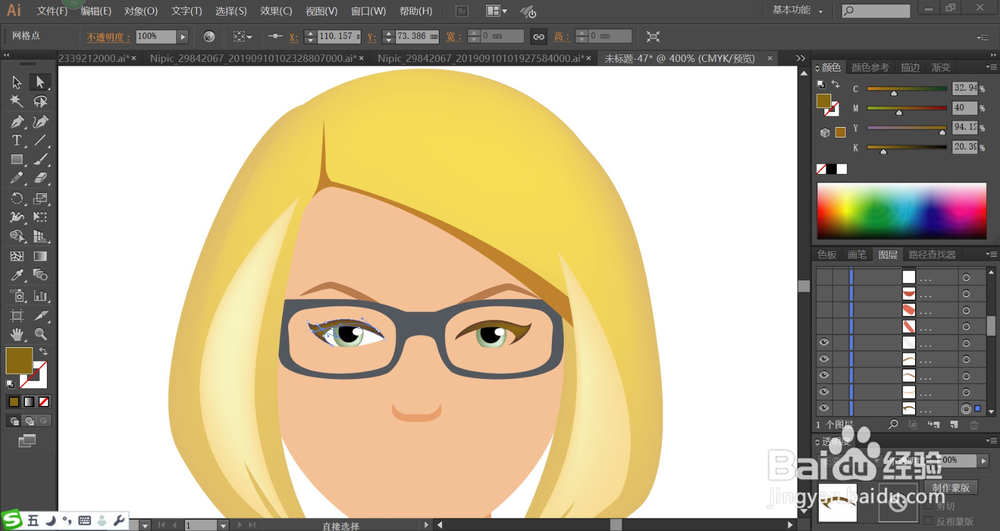Select the Magic Wand tool
This screenshot has width=1000, height=531.
(x=17, y=101)
